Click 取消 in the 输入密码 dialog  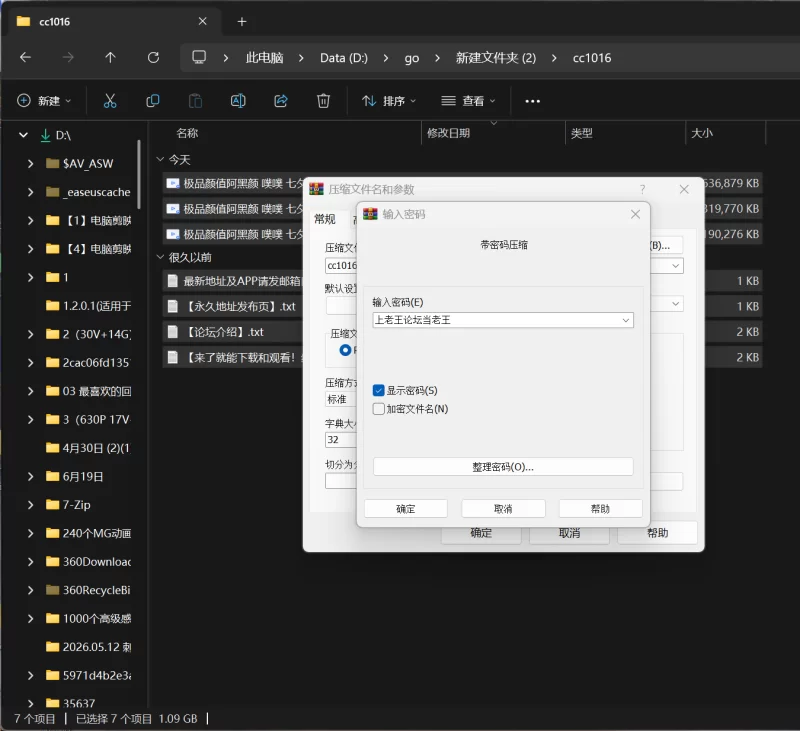503,509
